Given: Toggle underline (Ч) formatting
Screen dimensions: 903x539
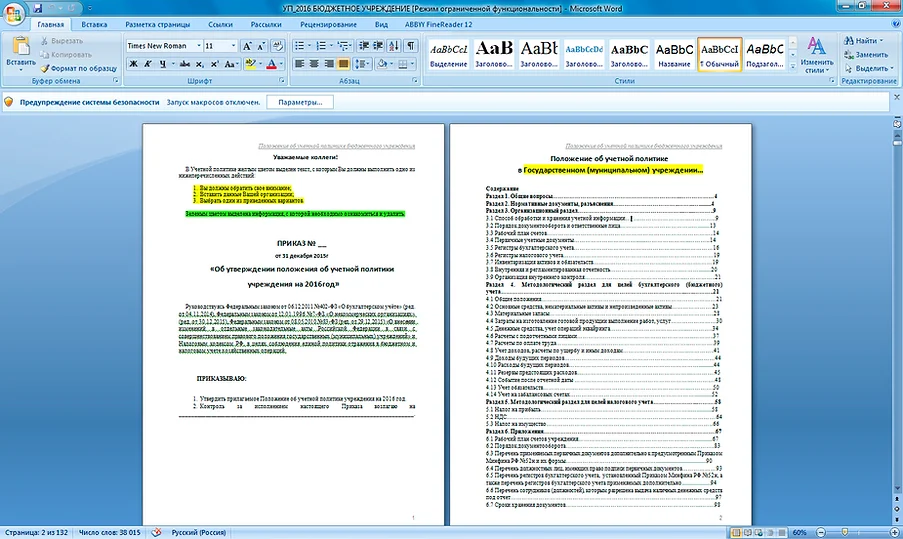Looking at the screenshot, I should [x=162, y=64].
